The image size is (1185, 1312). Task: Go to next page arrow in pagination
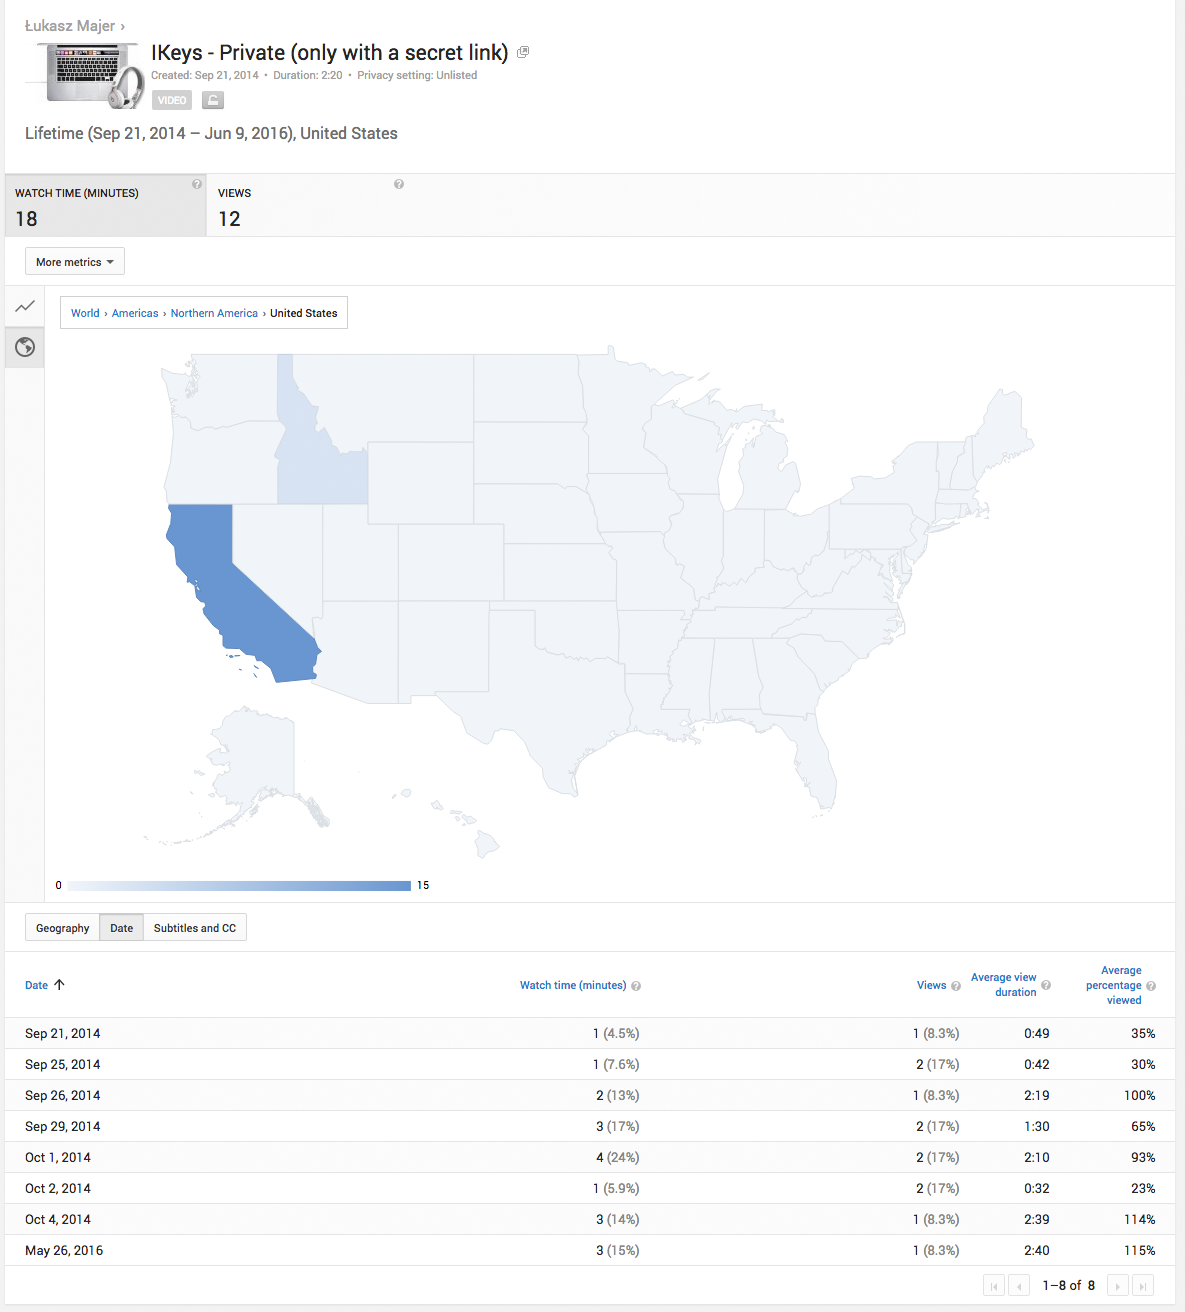tap(1119, 1286)
